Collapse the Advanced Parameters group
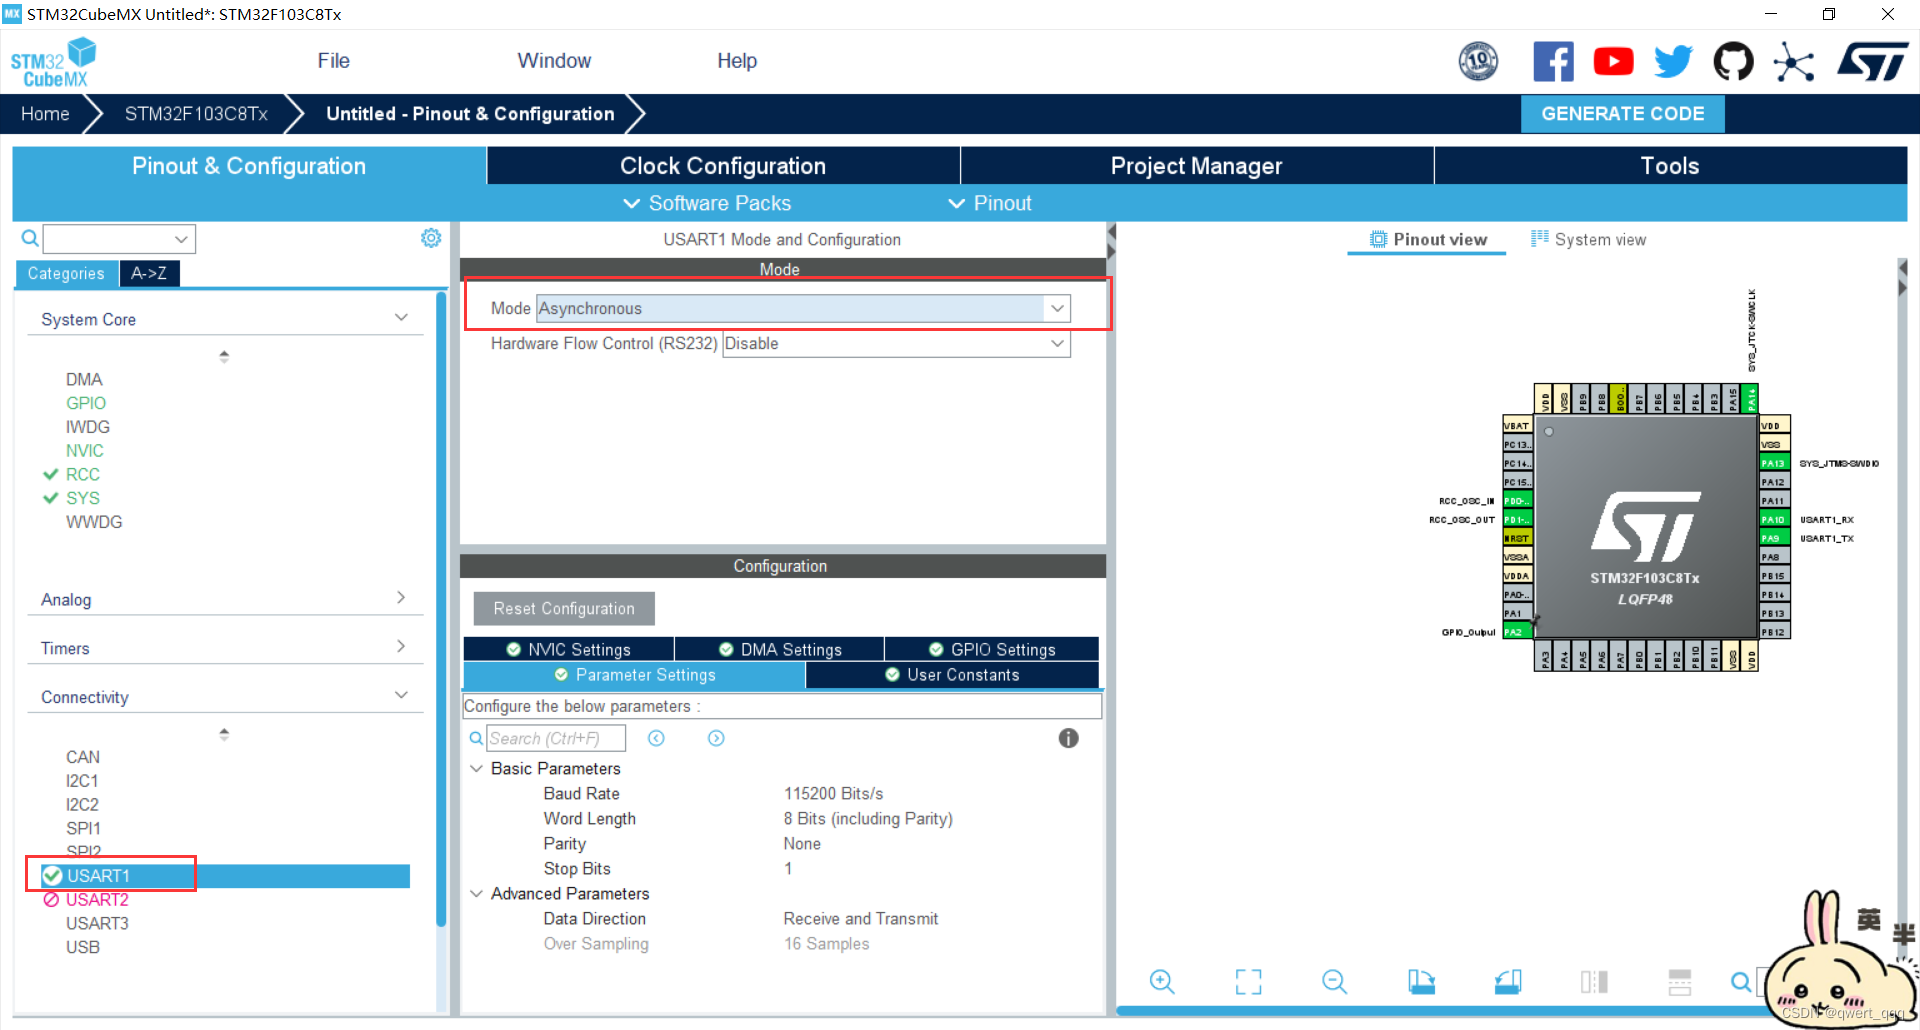 coord(477,893)
